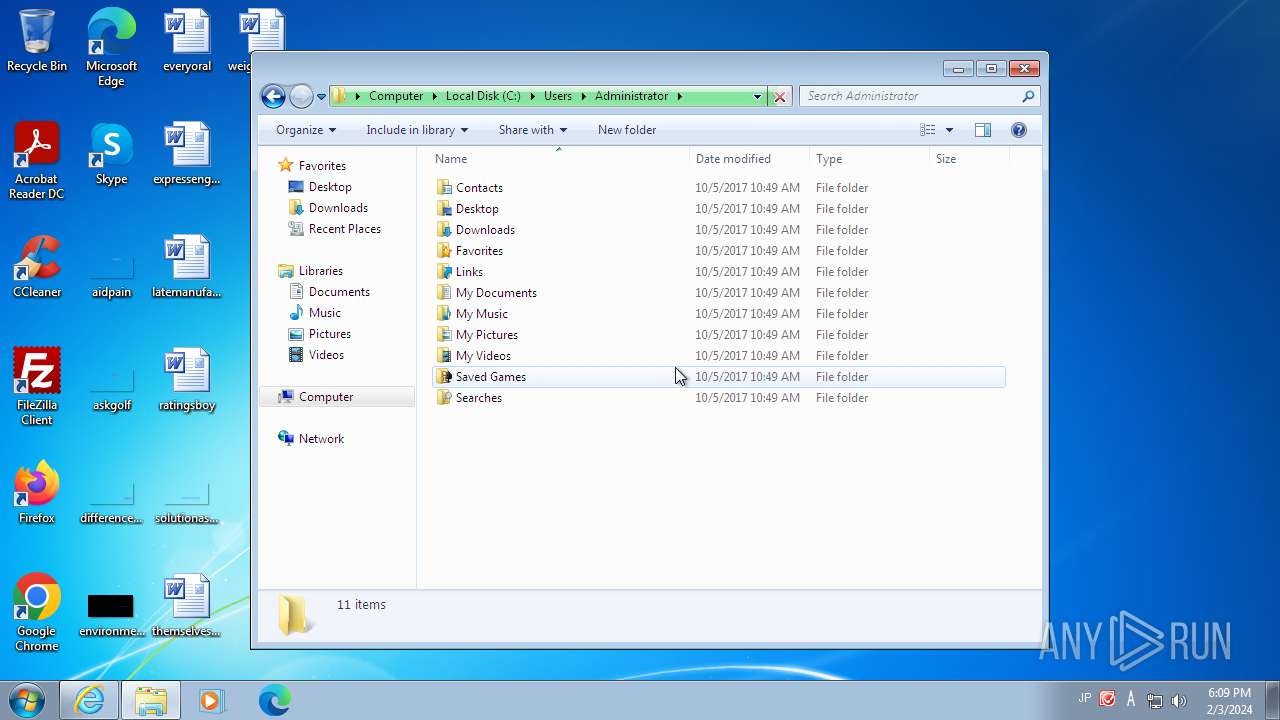Open the recent locations dropdown arrow
This screenshot has width=1280, height=720.
[x=321, y=97]
